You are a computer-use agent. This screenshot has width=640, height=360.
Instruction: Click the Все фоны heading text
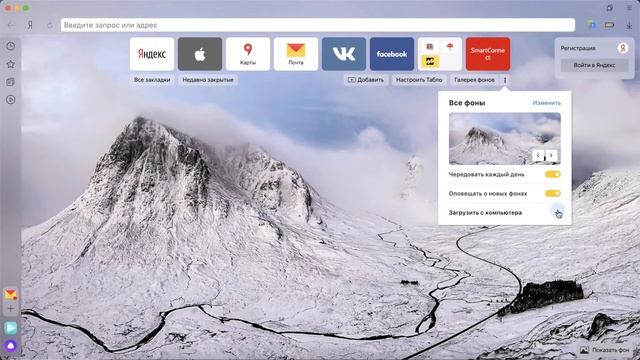click(x=467, y=103)
